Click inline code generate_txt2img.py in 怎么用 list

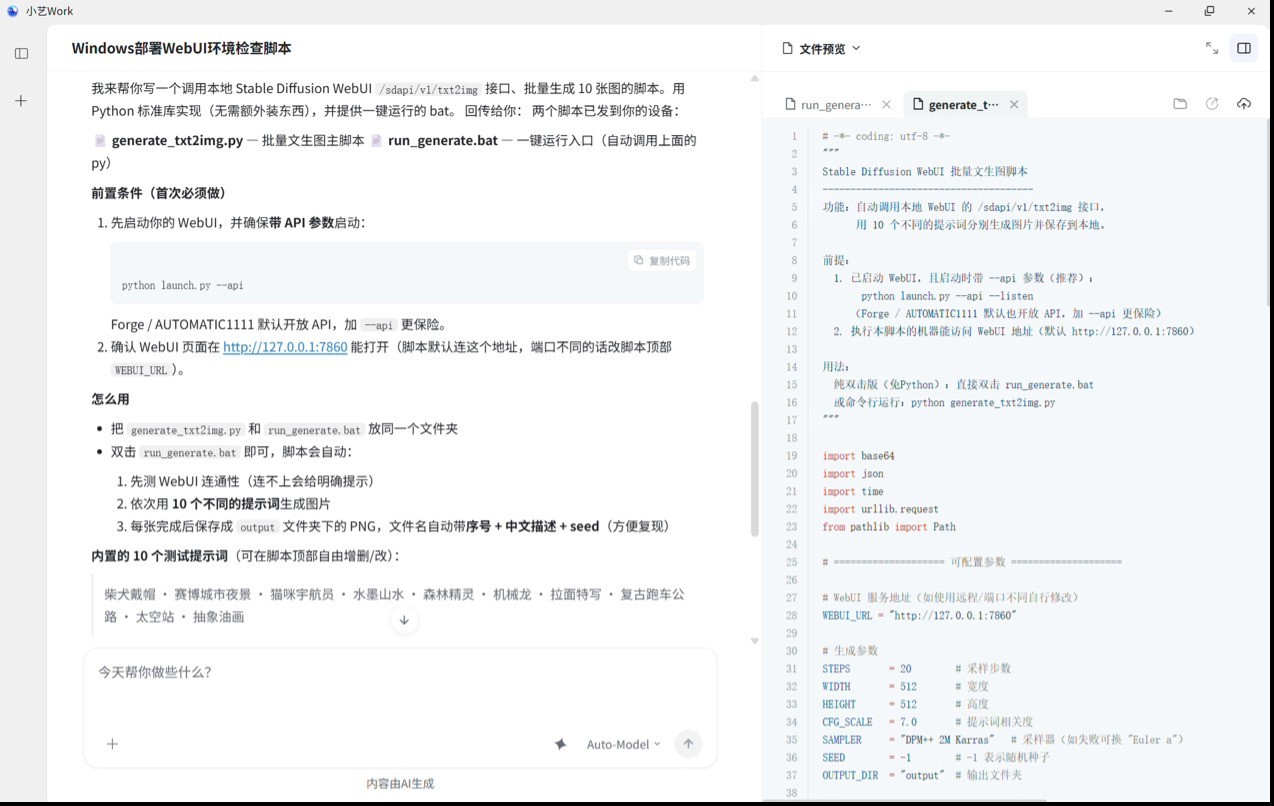186,430
